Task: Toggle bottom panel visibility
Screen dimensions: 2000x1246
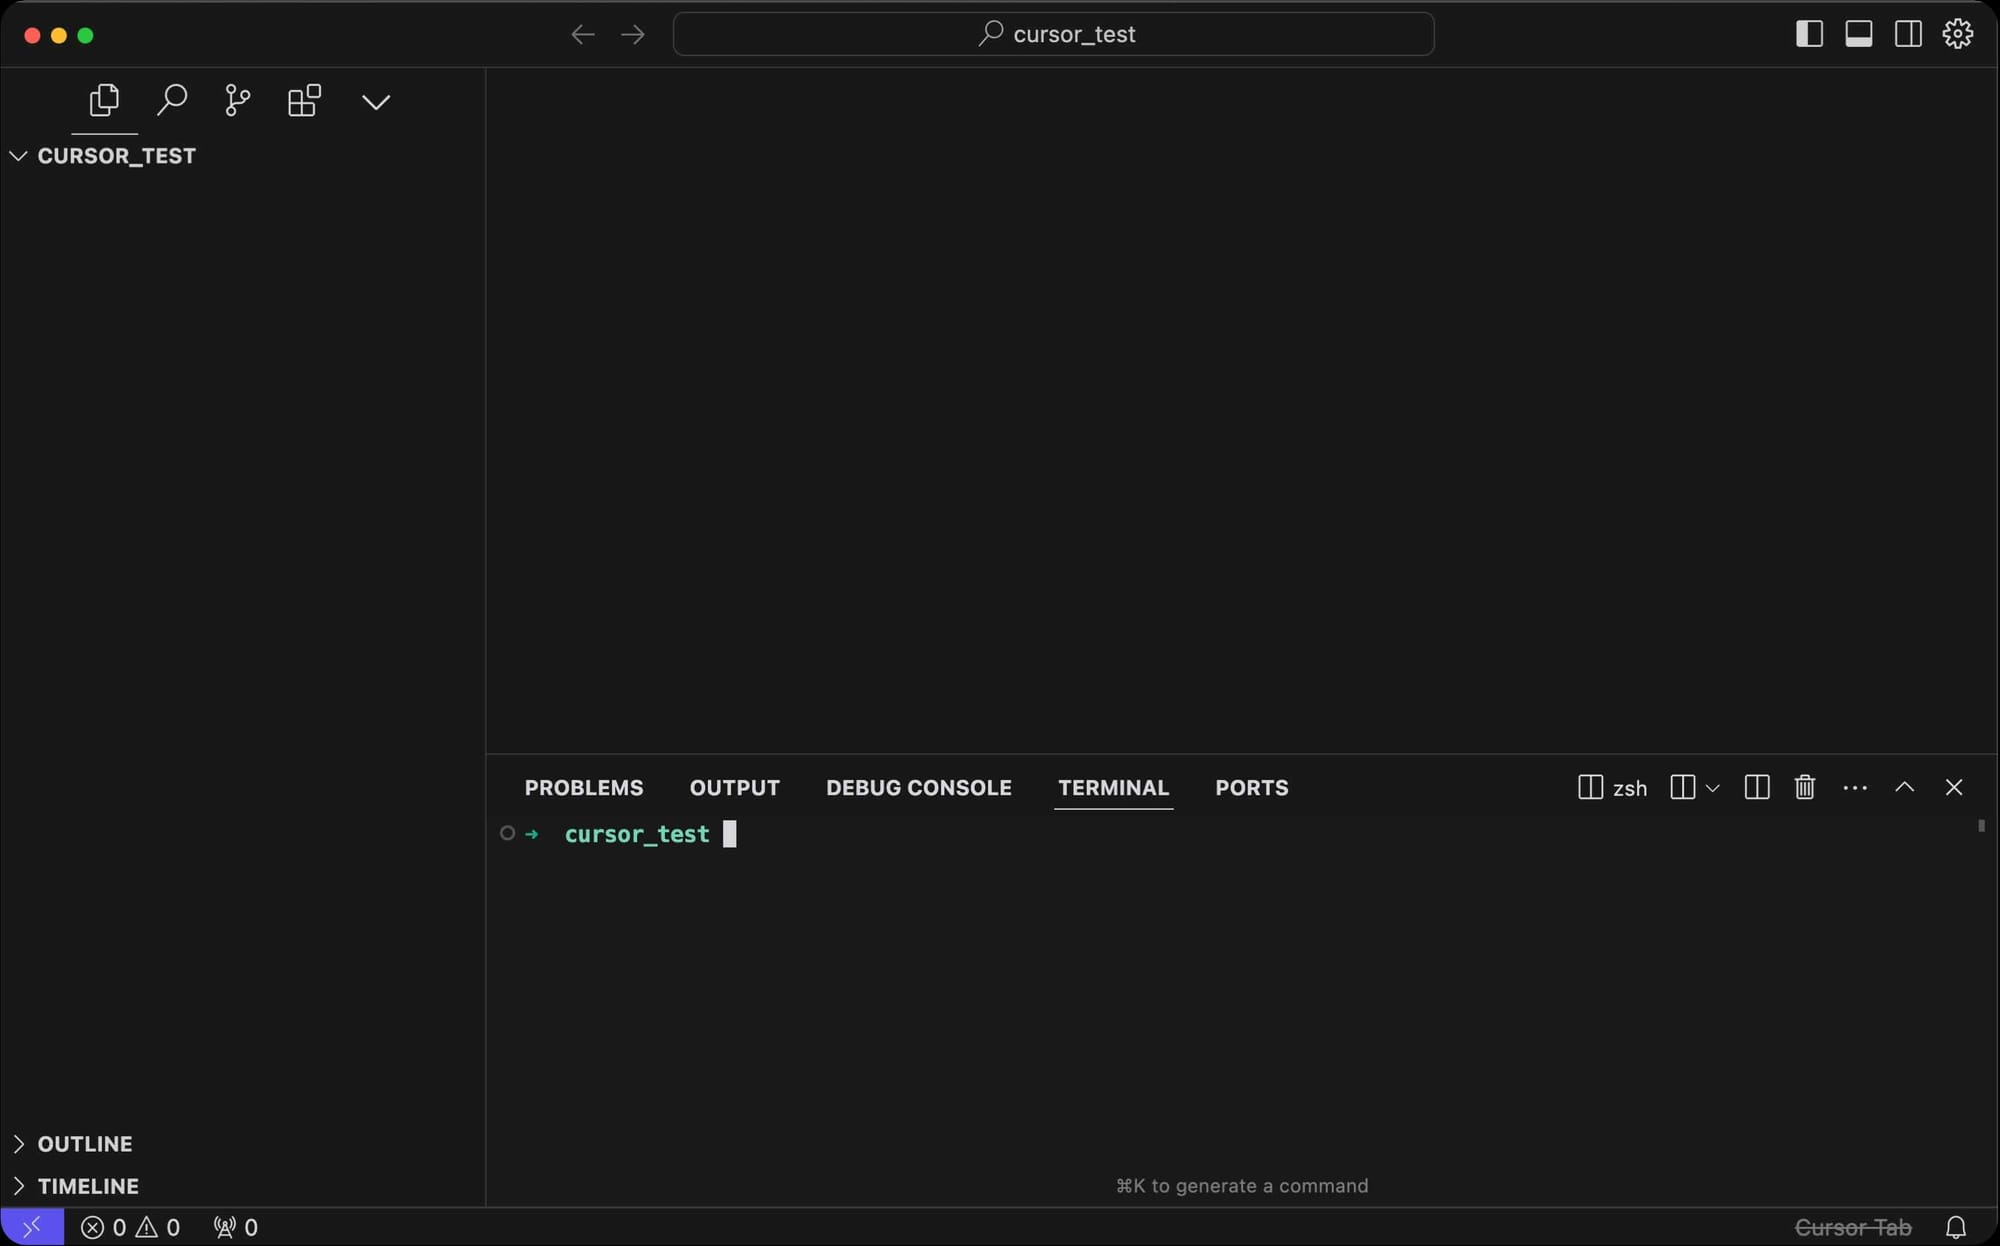Action: tap(1858, 34)
